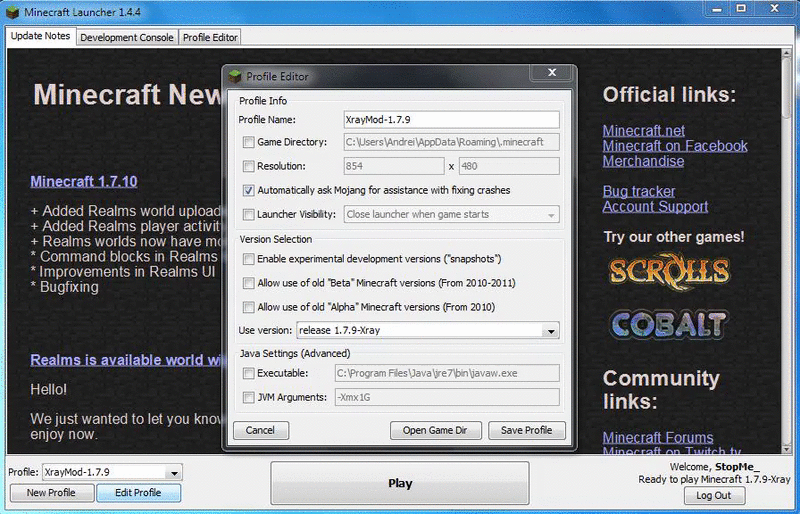The image size is (800, 514).
Task: Click the 'Try our other games!' text
Action: (x=674, y=237)
